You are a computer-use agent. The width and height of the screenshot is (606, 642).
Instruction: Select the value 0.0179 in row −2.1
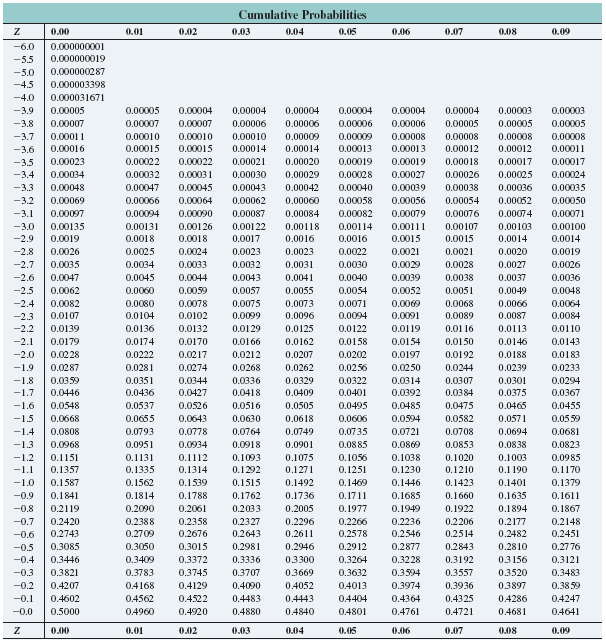coord(65,342)
